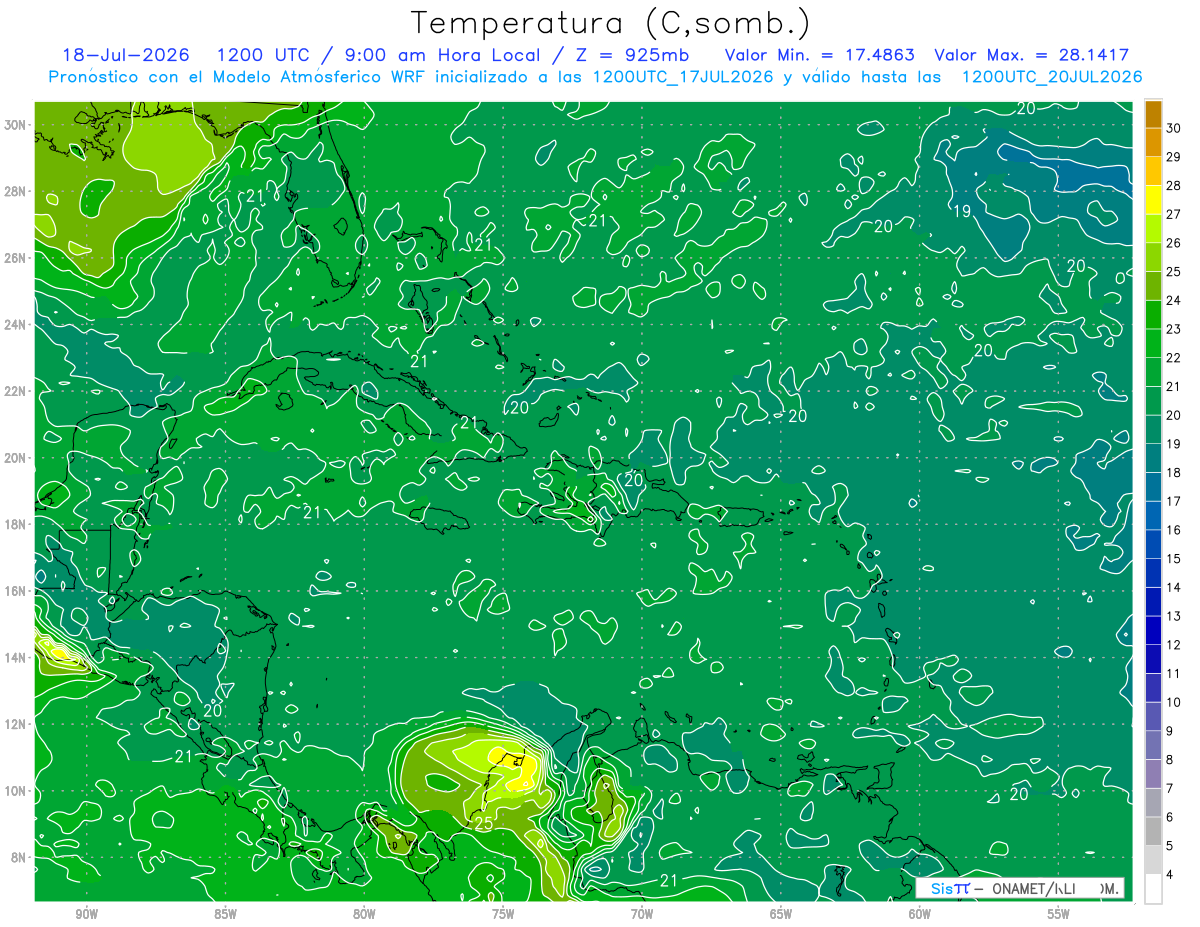Viewport: 1200px width, 927px height.
Task: Click the latitude axis label 22N
Action: [16, 391]
